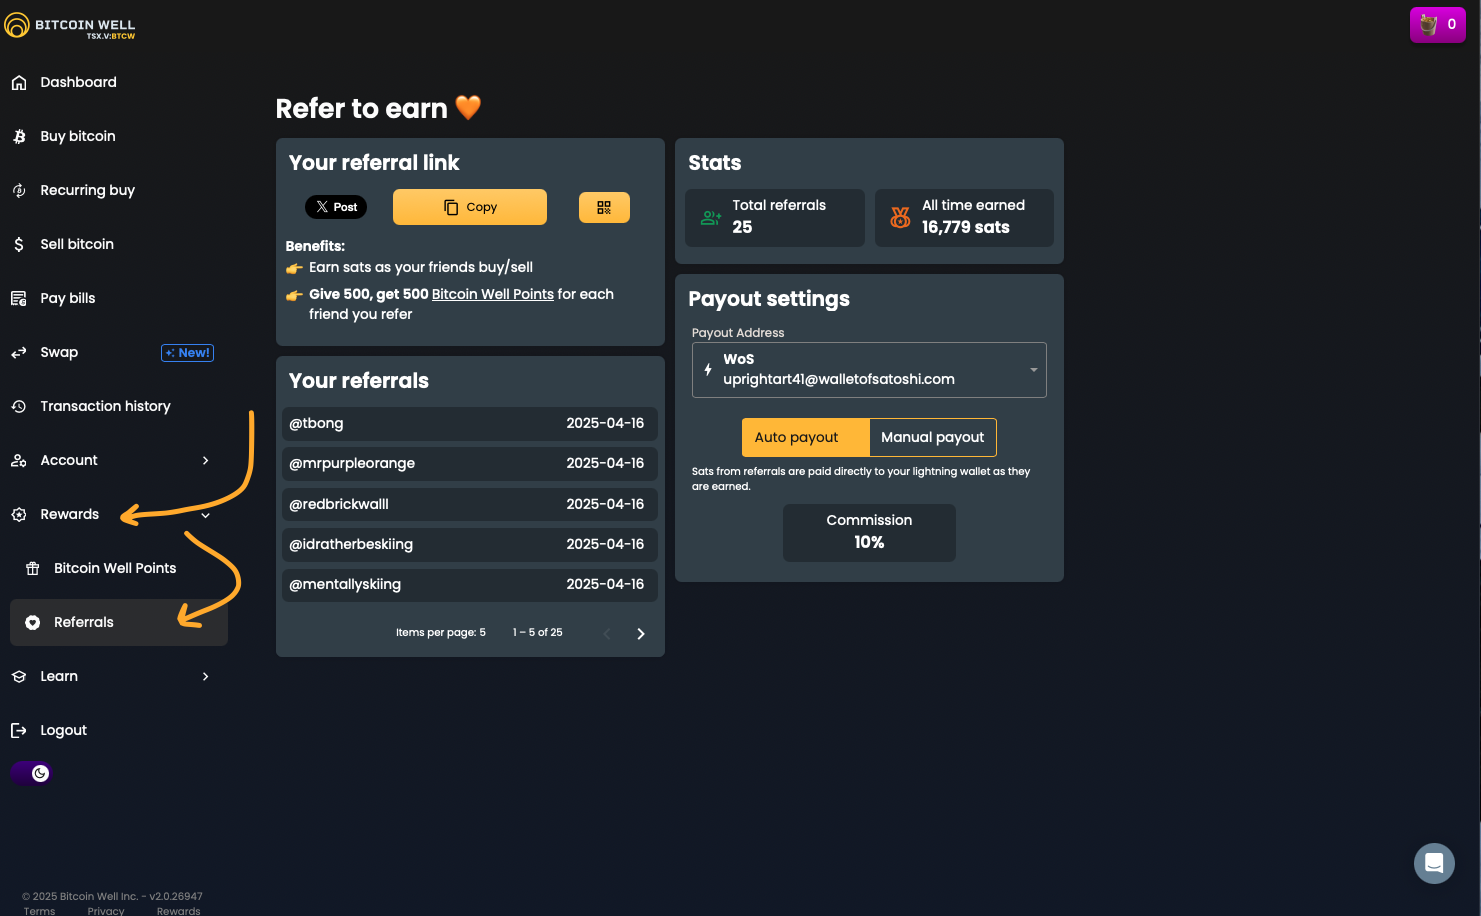
Task: Click the Buy bitcoin icon
Action: [19, 137]
